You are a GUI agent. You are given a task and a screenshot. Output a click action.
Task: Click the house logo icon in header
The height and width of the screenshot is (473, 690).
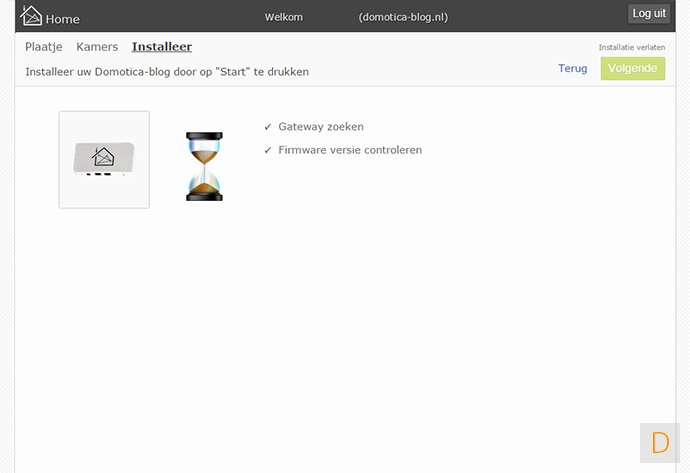click(31, 16)
